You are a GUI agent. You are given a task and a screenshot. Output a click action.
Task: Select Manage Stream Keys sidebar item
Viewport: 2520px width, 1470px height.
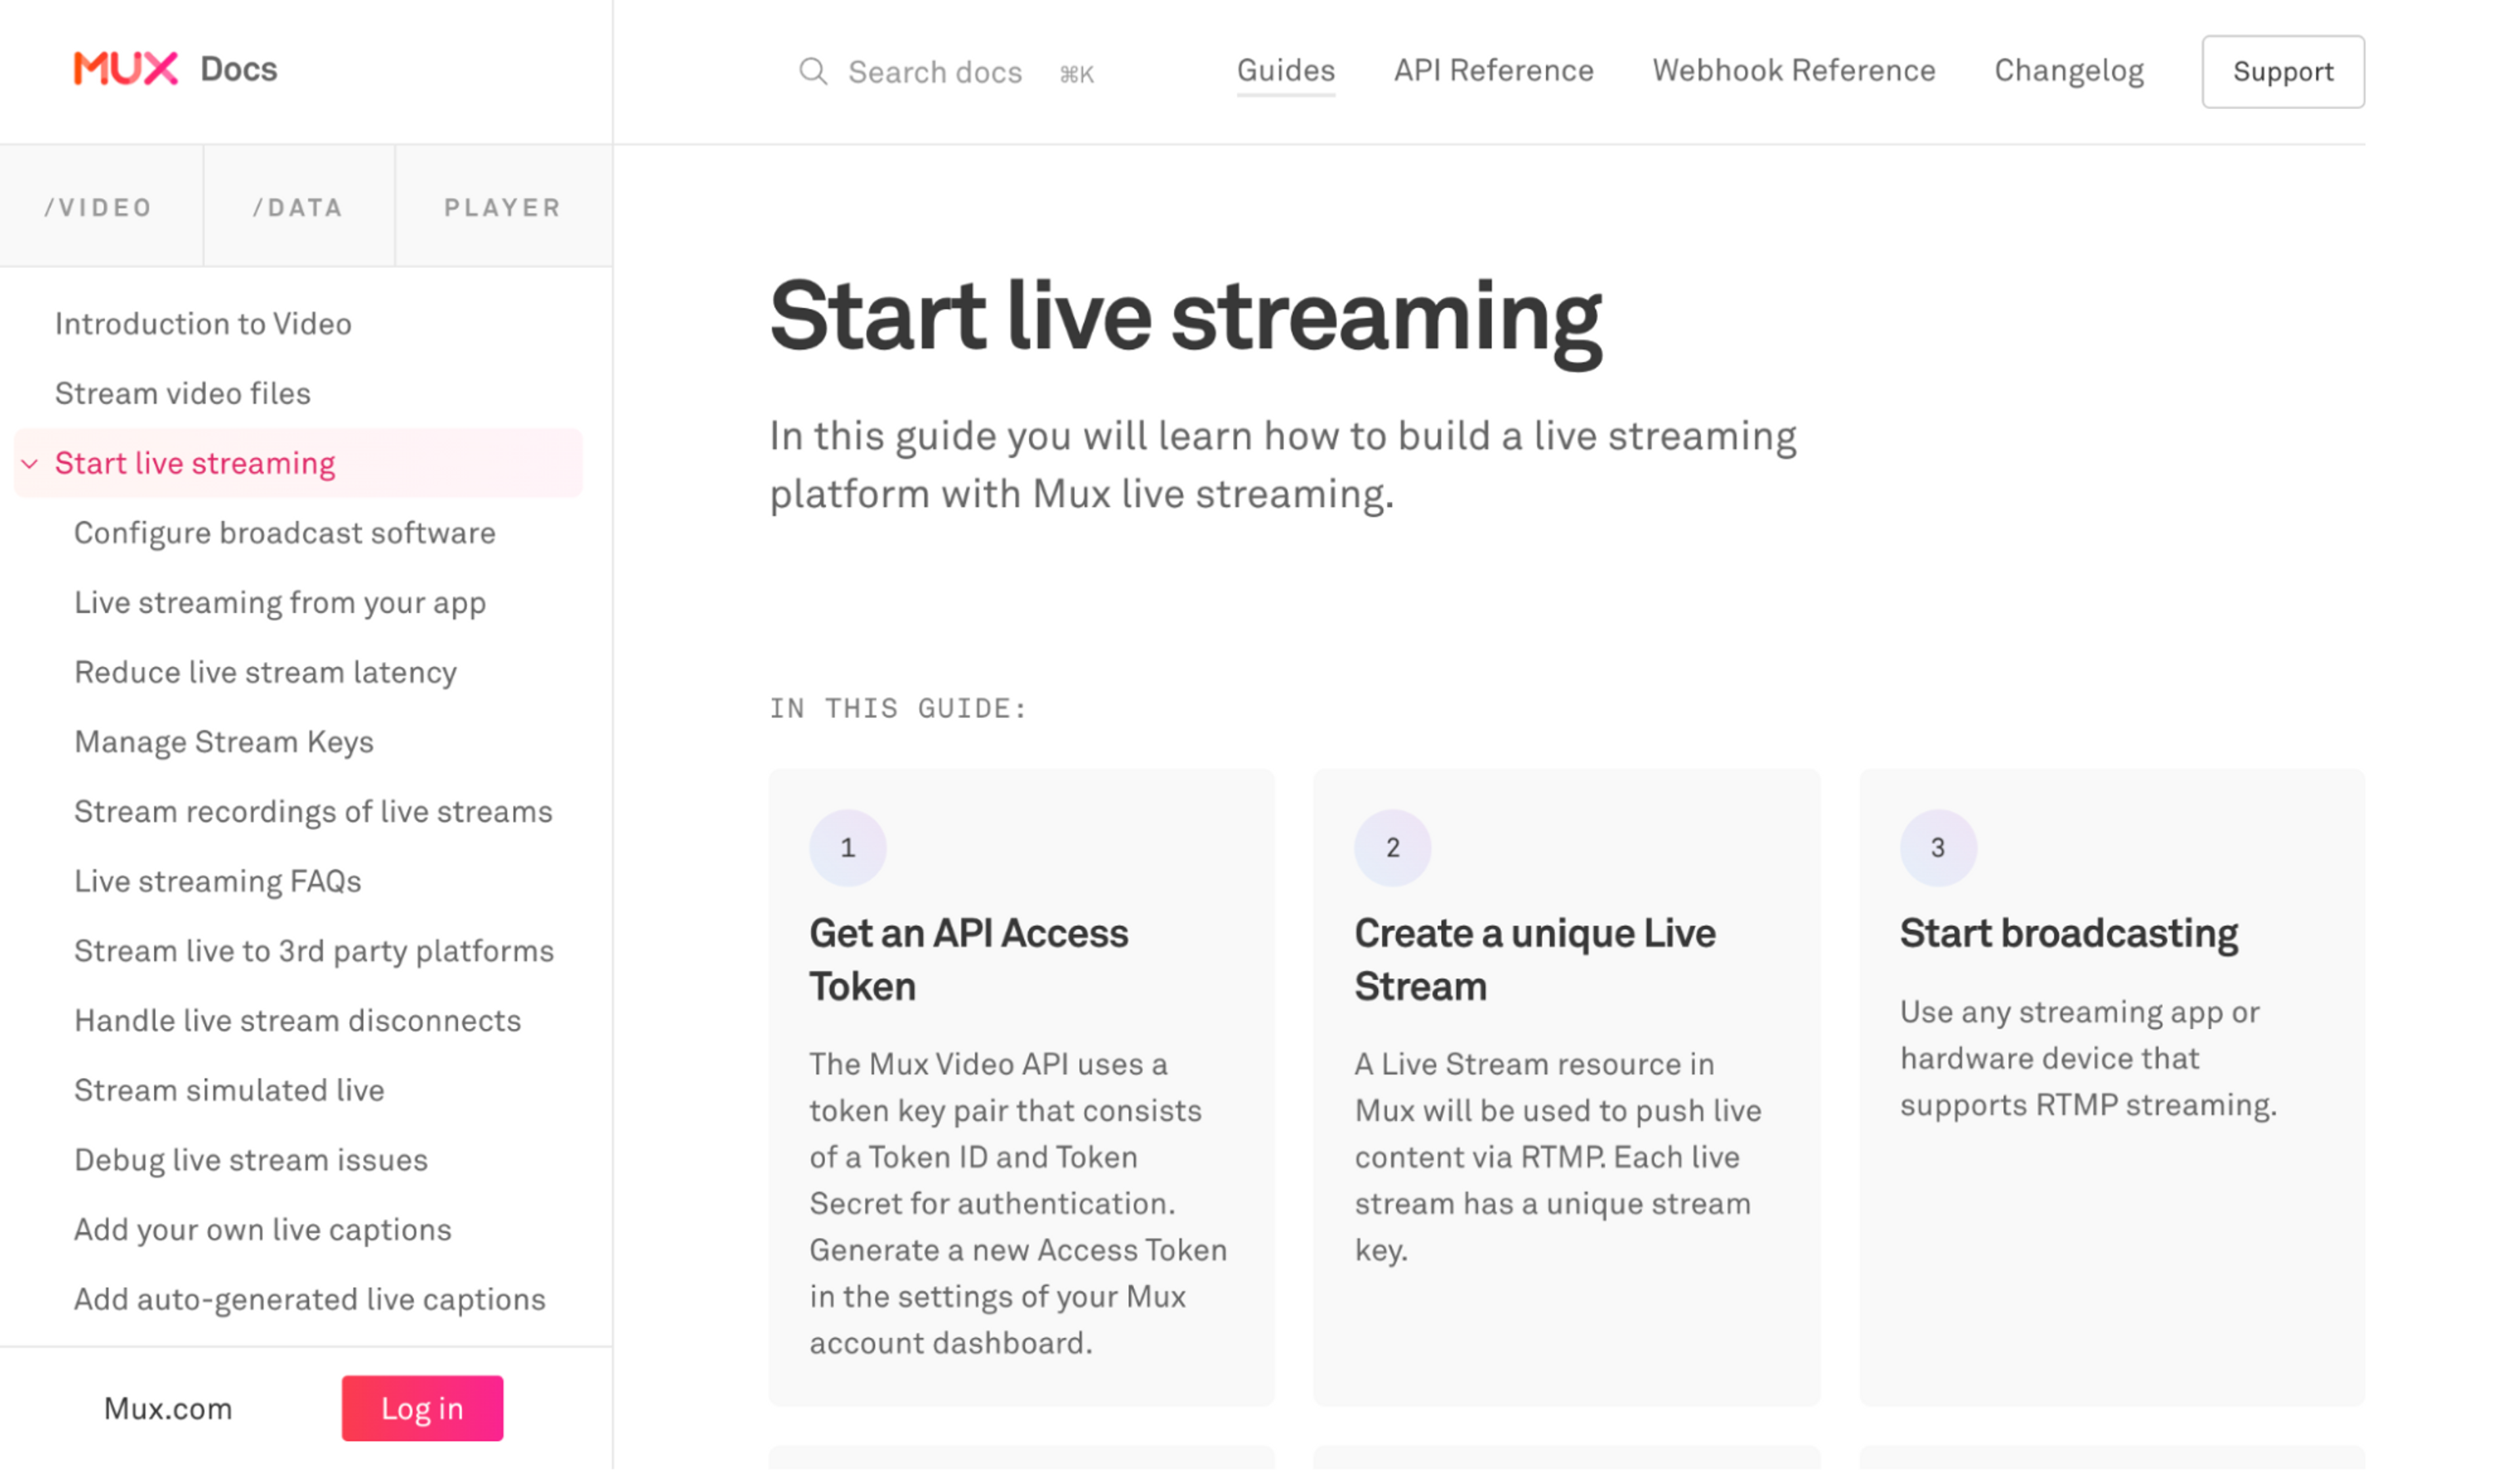(x=224, y=742)
